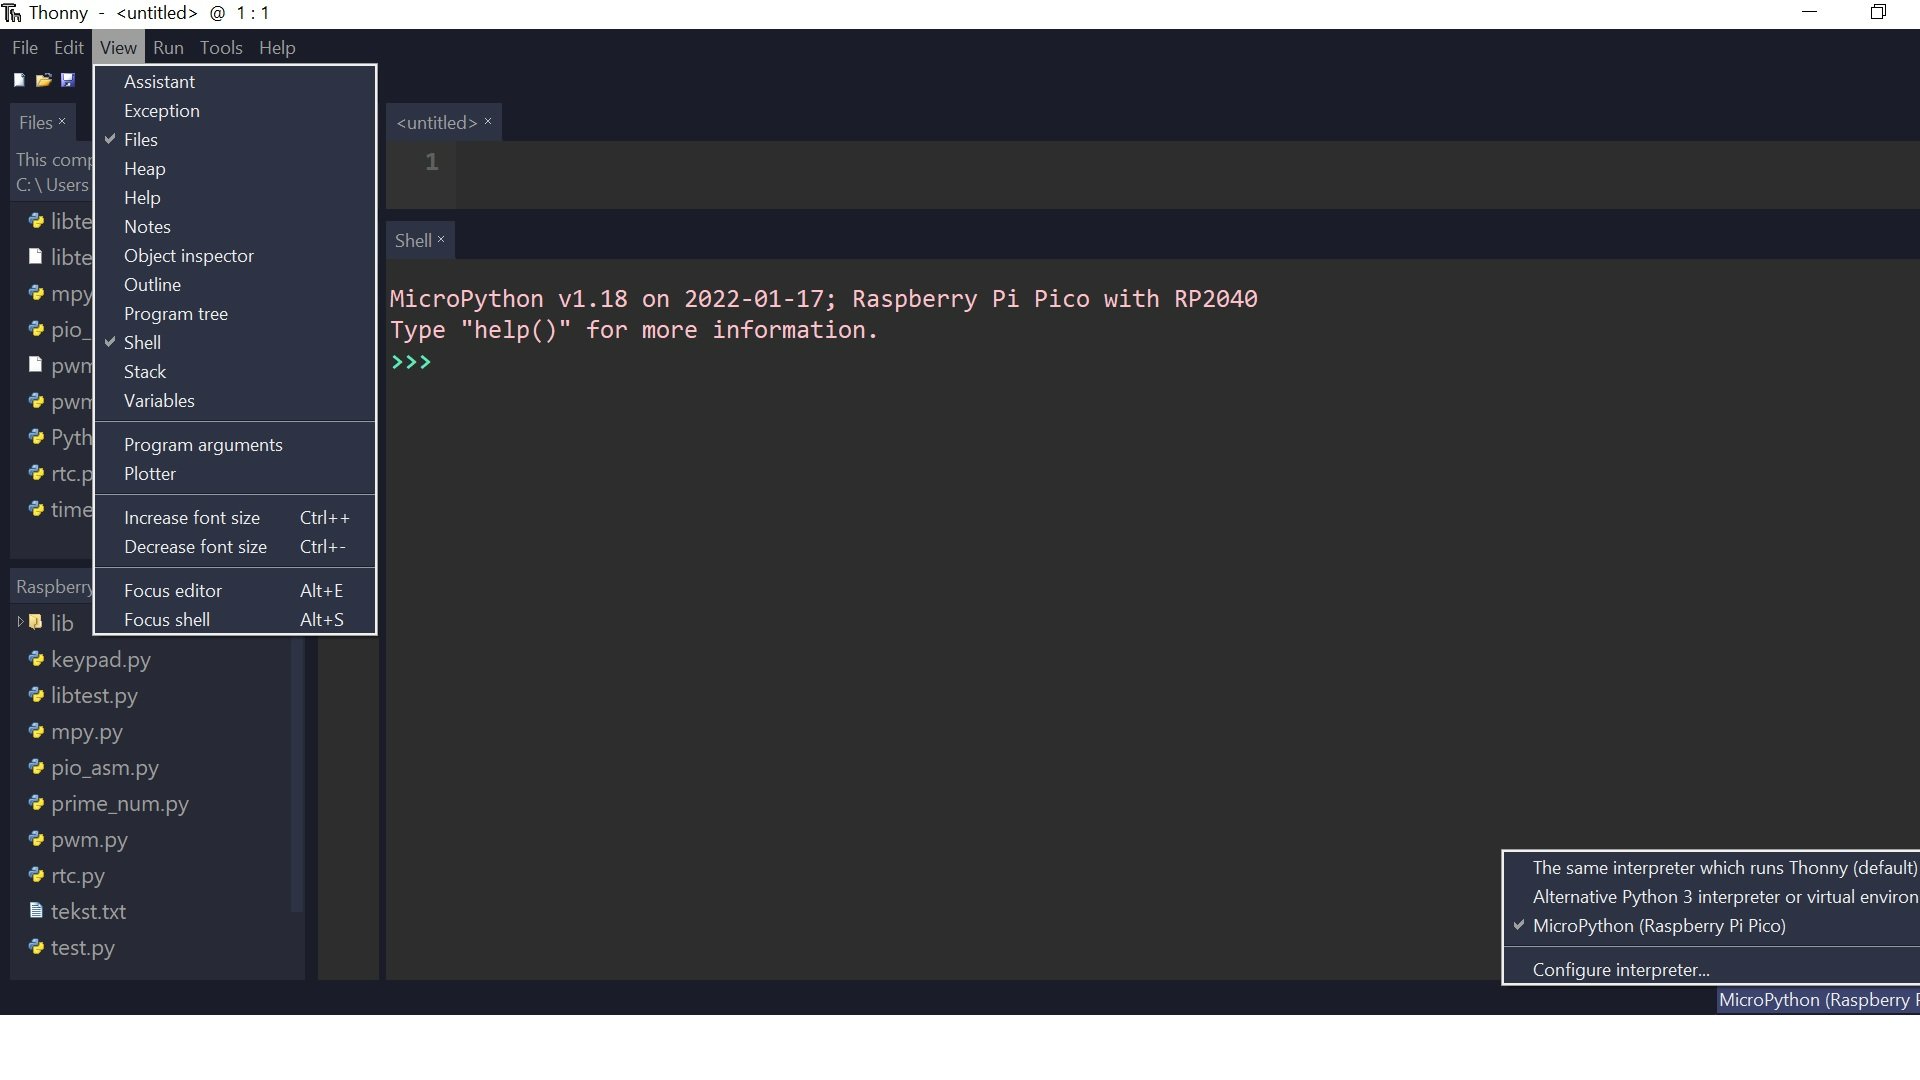Open the Edit menu
This screenshot has height=1080, width=1920.
(x=69, y=48)
